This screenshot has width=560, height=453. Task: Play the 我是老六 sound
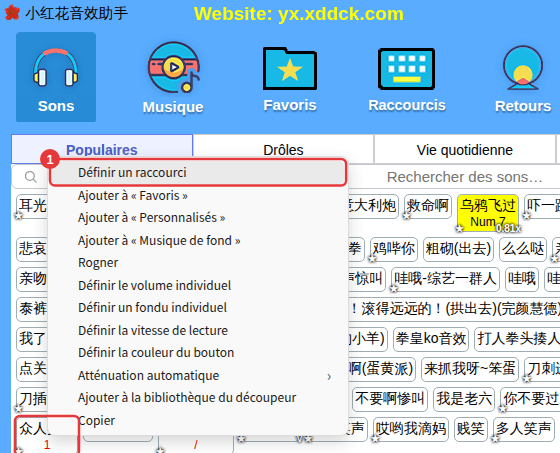(x=464, y=399)
